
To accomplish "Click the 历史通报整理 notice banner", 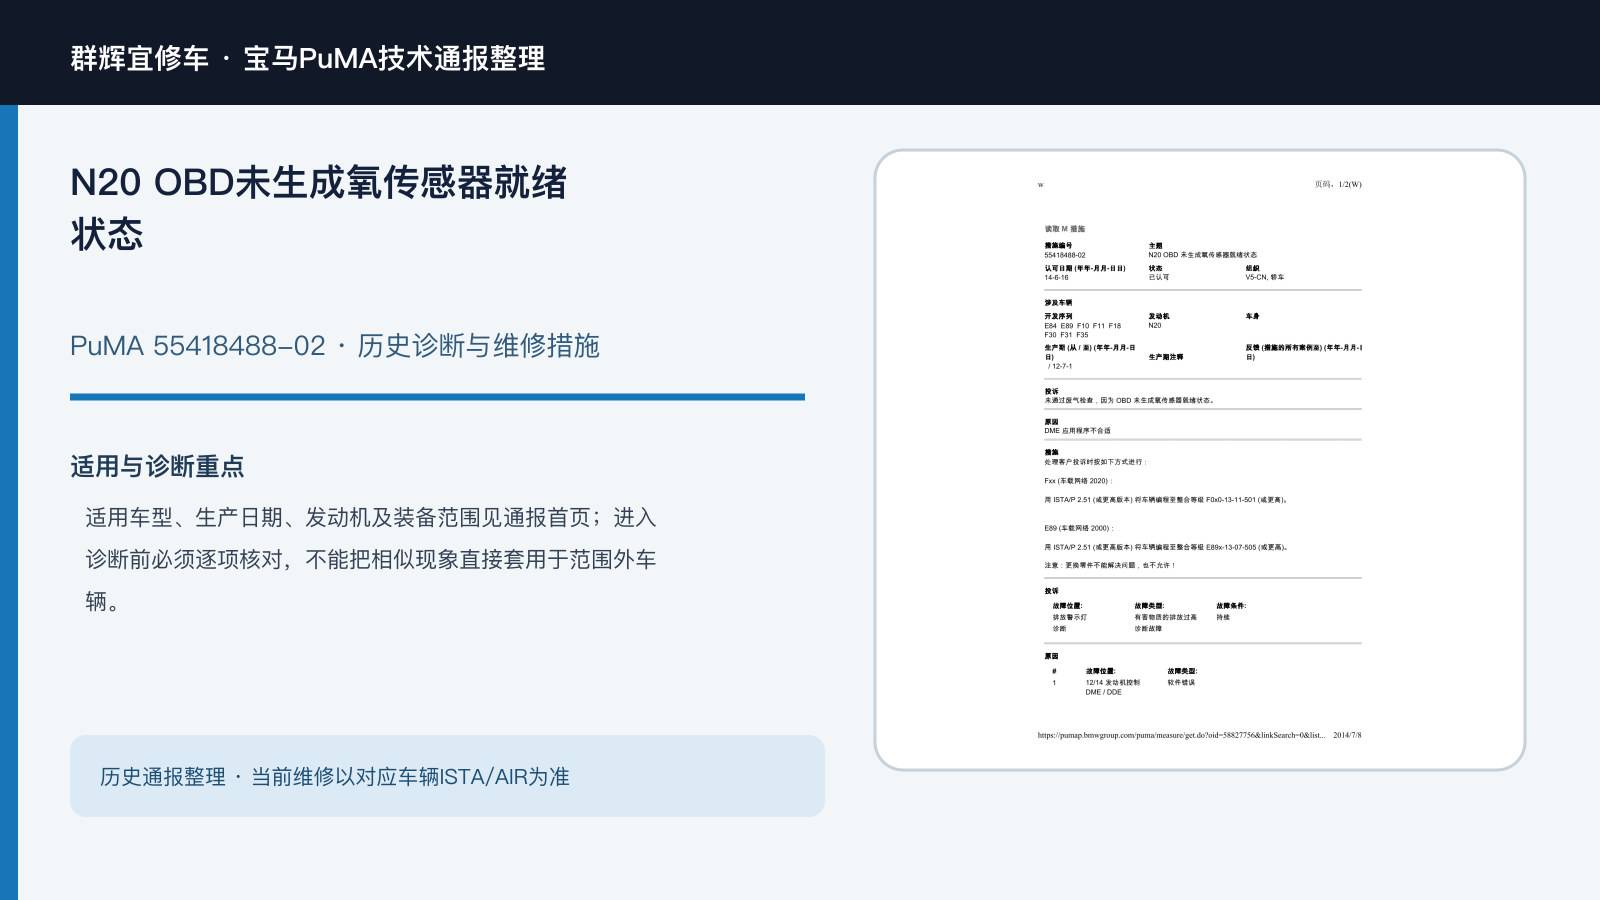I will [x=447, y=776].
